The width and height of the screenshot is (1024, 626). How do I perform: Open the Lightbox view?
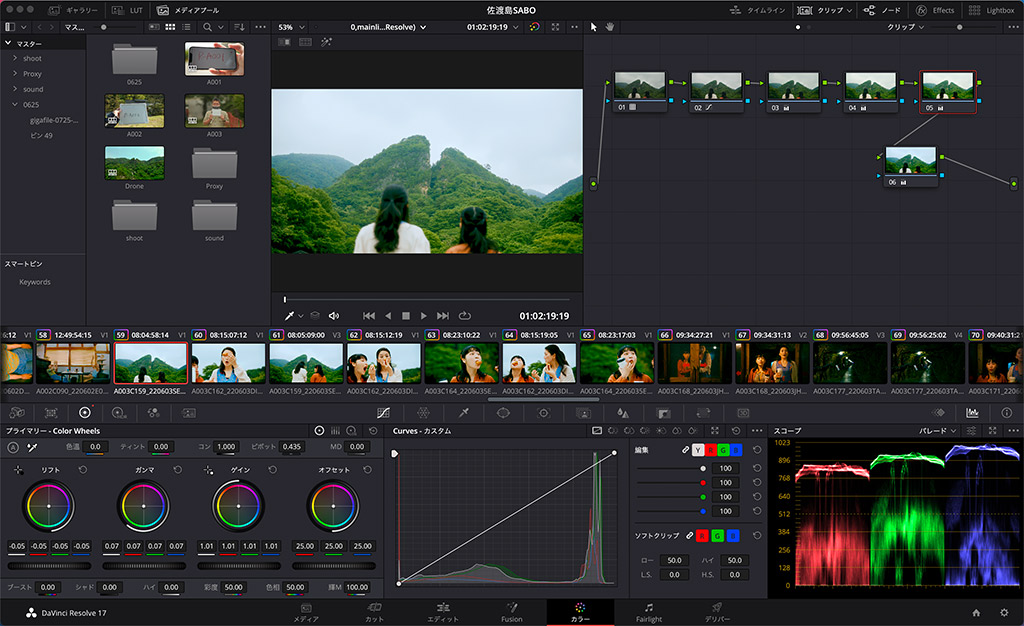tap(991, 10)
